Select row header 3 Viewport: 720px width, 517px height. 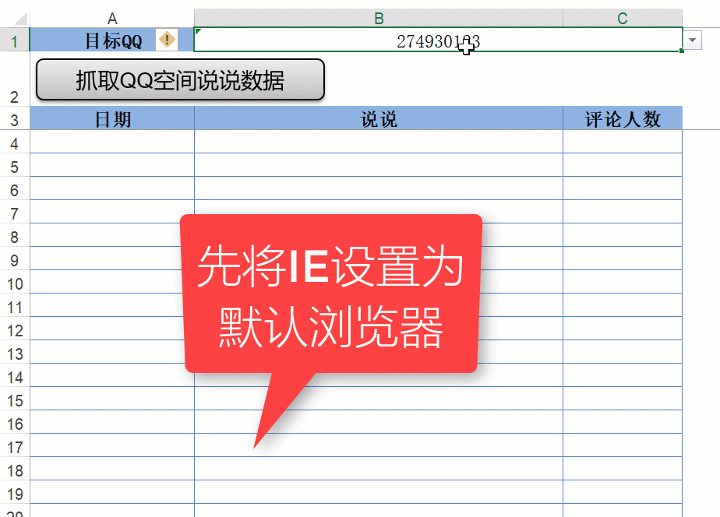pyautogui.click(x=14, y=119)
